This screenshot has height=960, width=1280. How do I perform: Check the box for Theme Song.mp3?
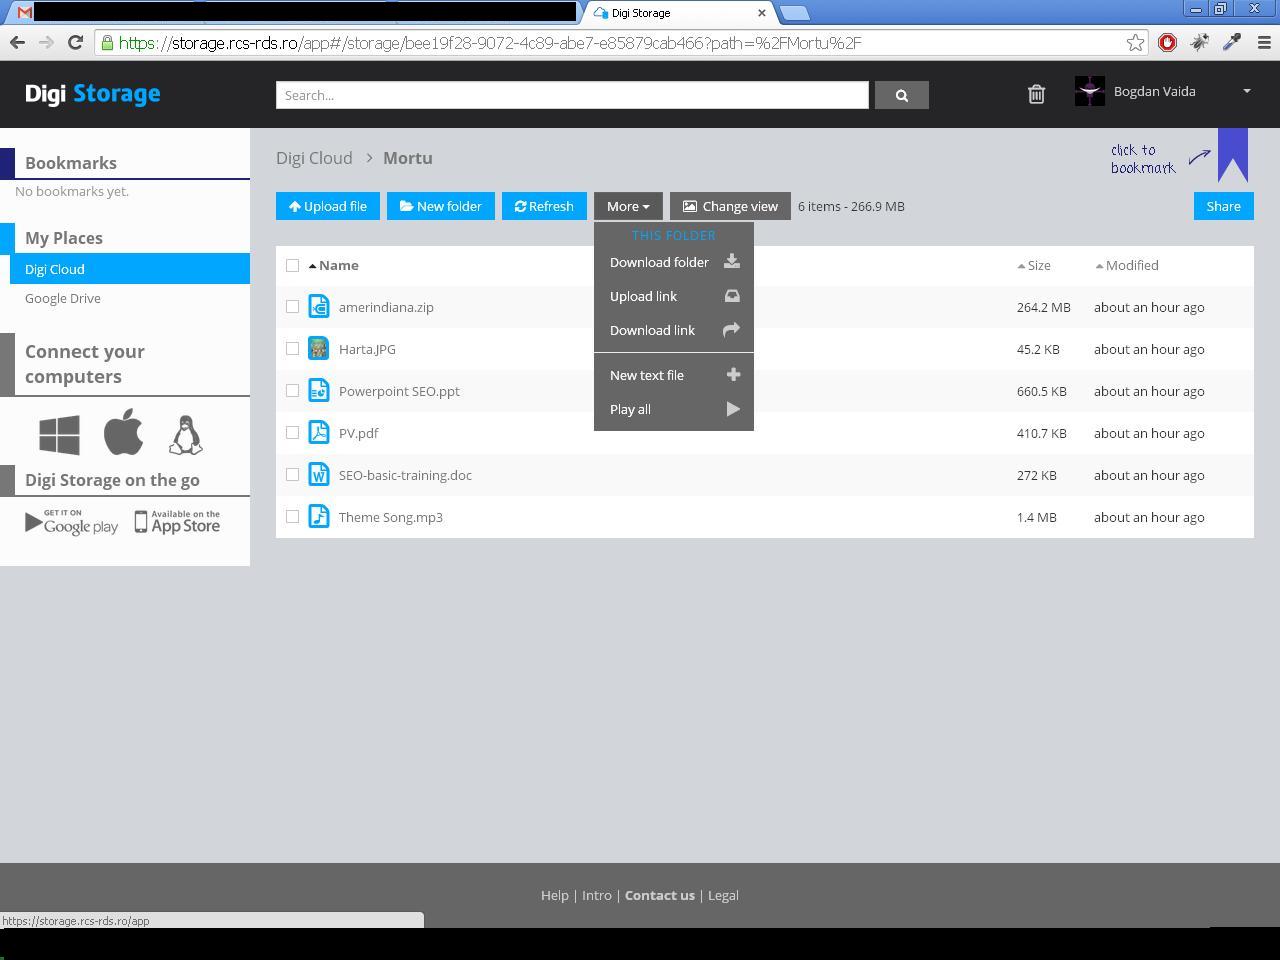click(x=292, y=517)
